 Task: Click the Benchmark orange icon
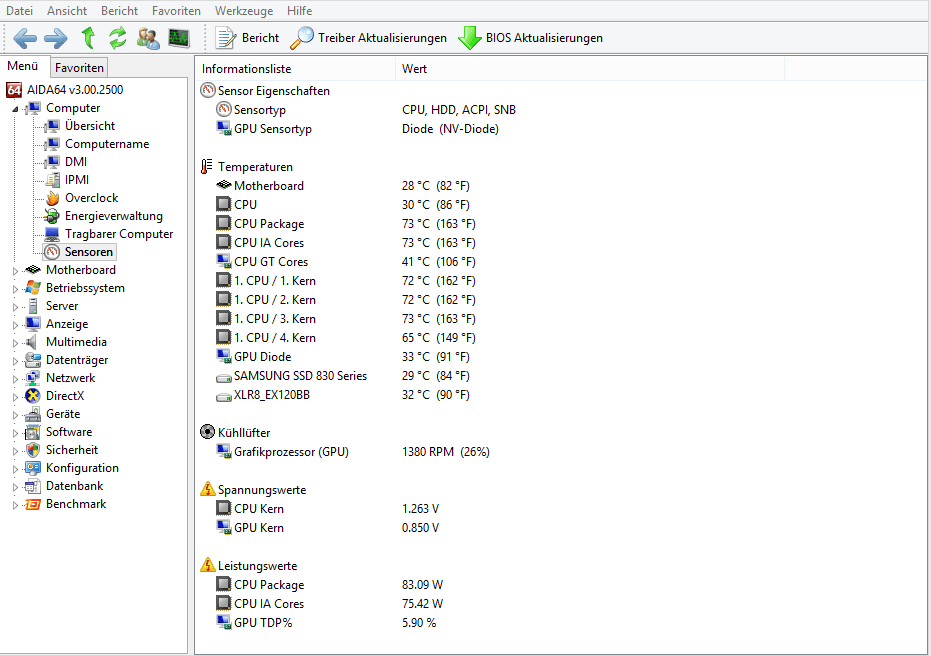33,504
